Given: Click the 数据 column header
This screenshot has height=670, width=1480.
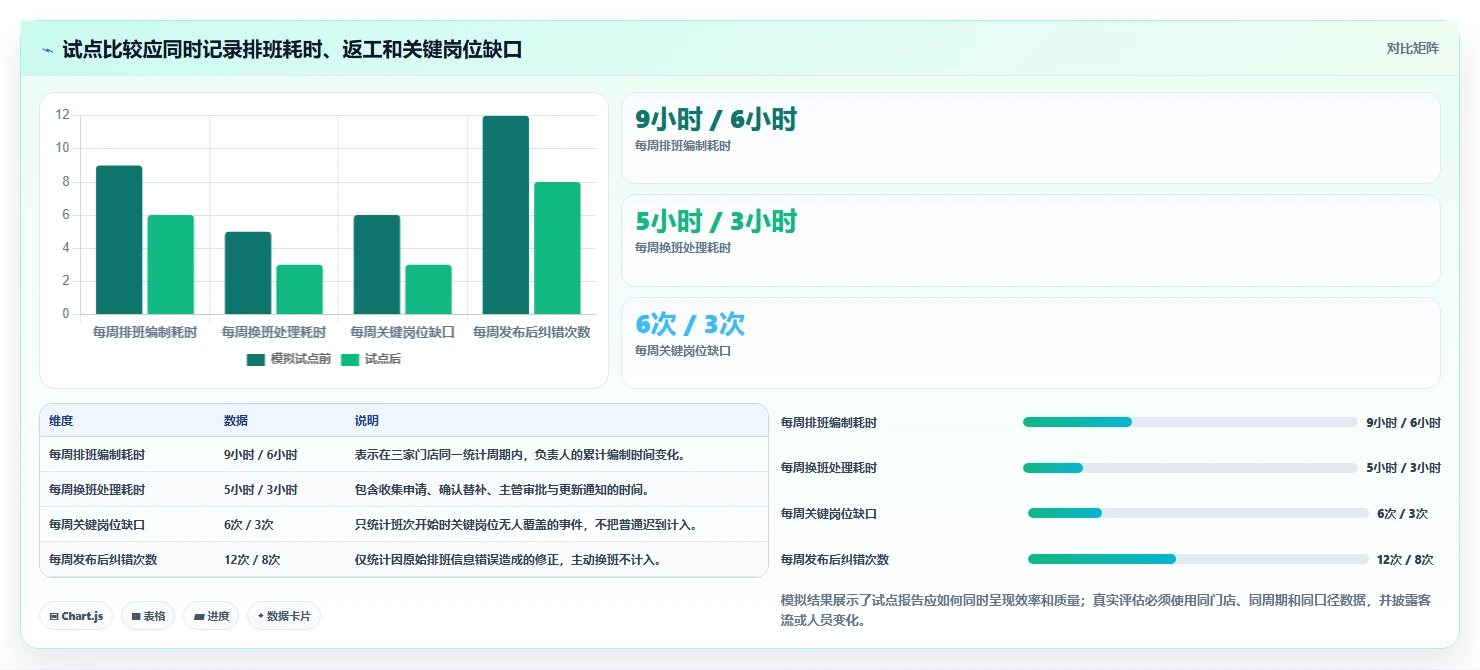Looking at the screenshot, I should 236,421.
